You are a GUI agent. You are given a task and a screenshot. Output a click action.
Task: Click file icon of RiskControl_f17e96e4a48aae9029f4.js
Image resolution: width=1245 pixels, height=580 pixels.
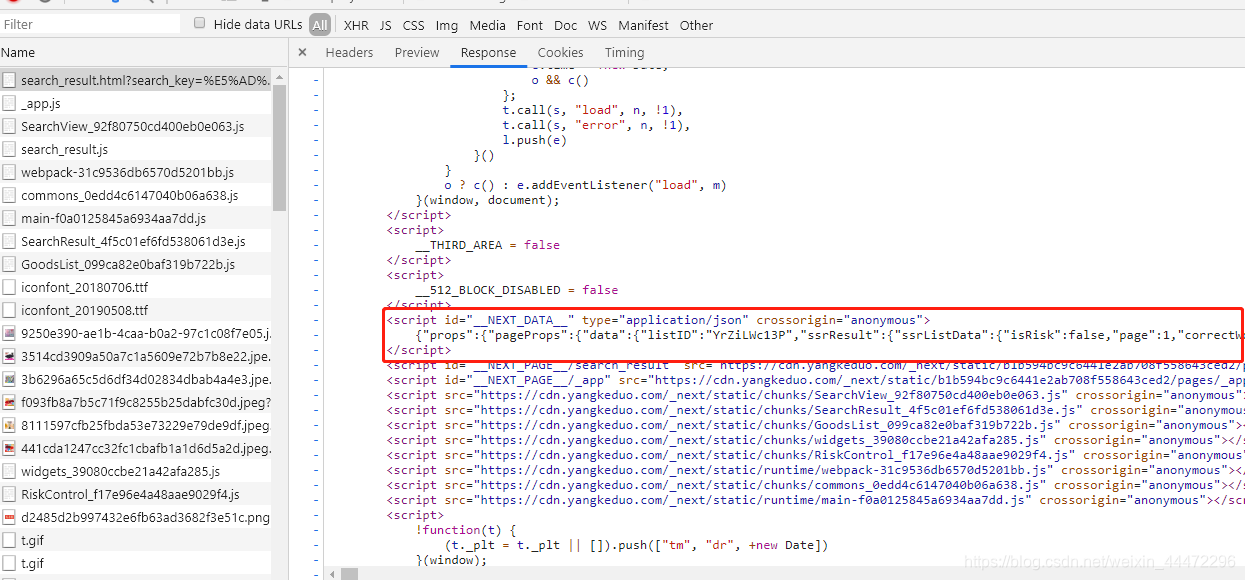click(x=9, y=494)
